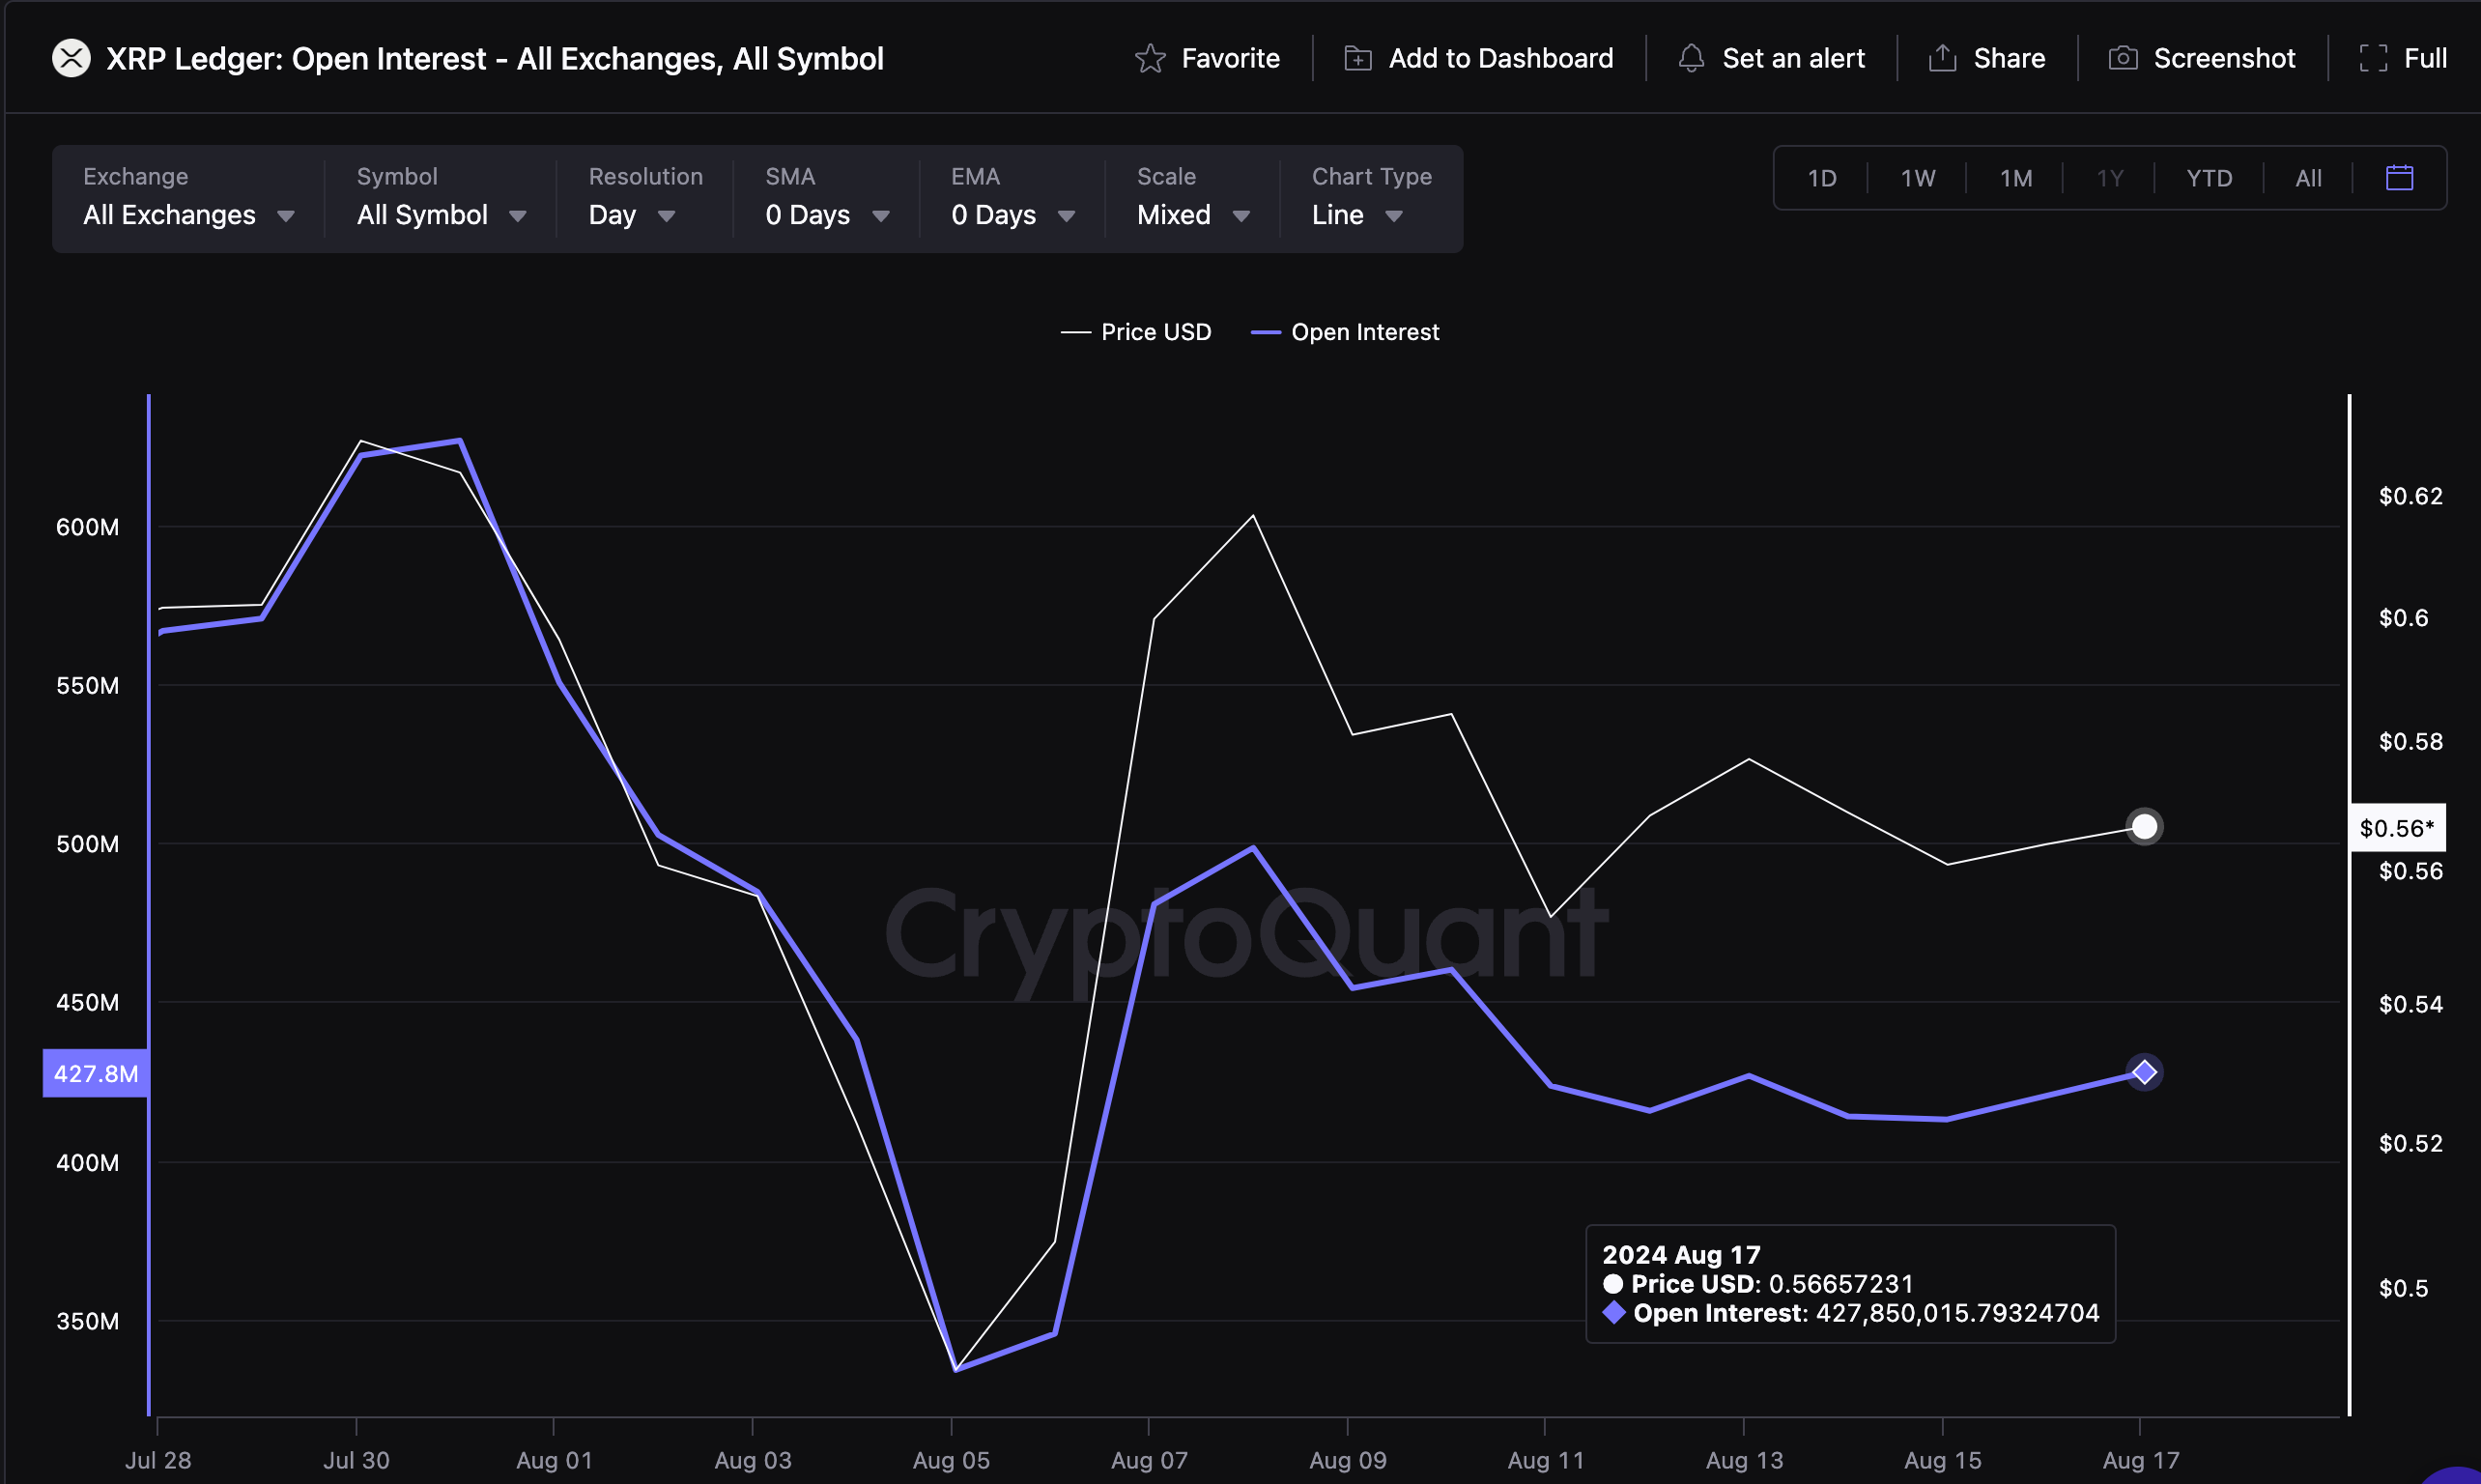The image size is (2481, 1484).
Task: Select the 1D time range
Action: (x=1822, y=179)
